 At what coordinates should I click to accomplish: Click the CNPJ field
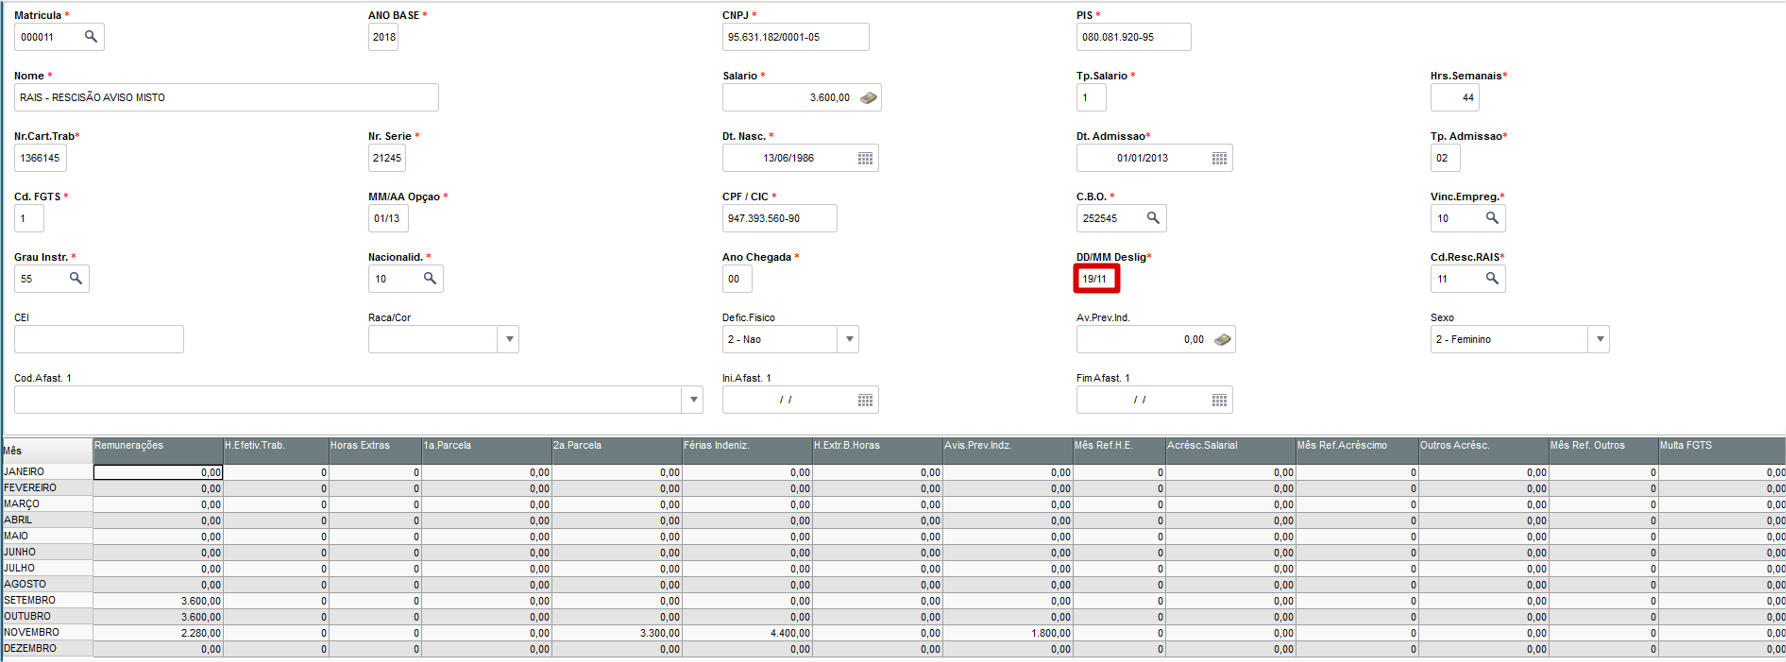pos(796,37)
